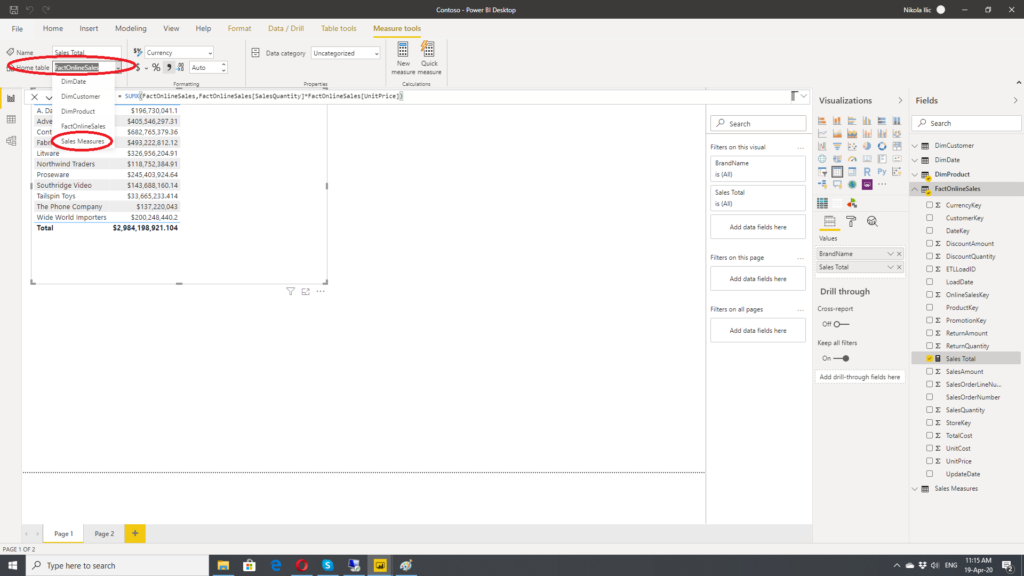
Task: Toggle Cross-report drill through switch
Action: click(x=841, y=324)
